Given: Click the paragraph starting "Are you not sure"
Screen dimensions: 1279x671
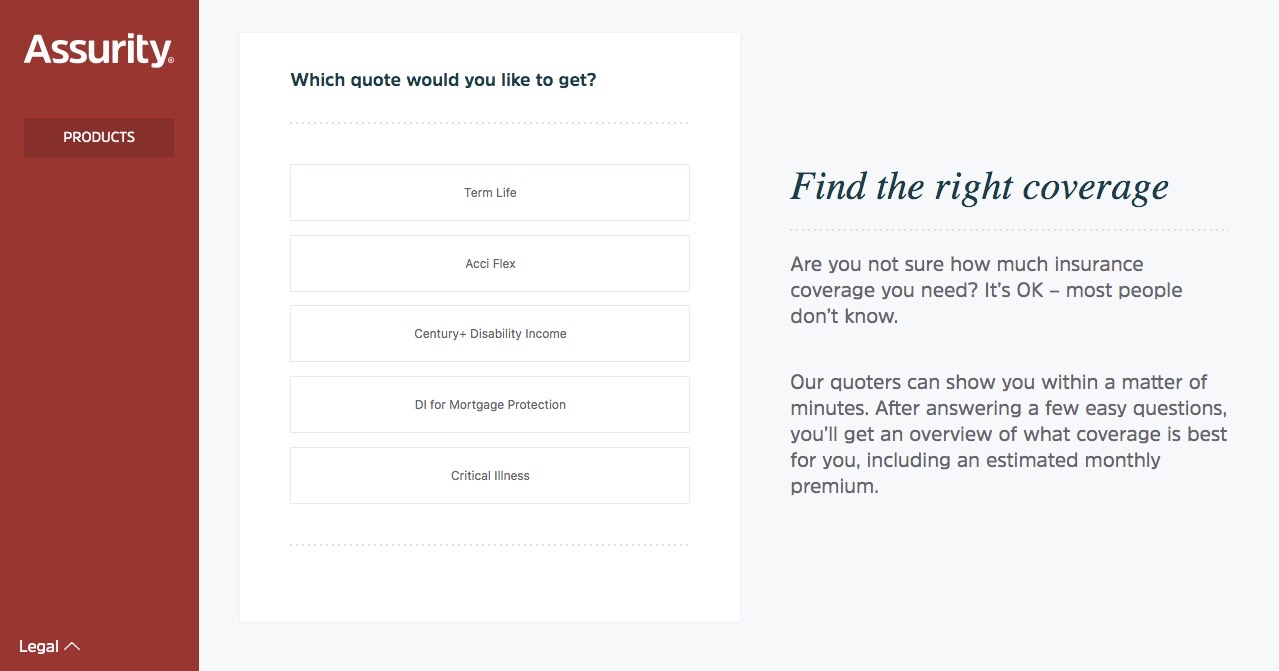Looking at the screenshot, I should 986,290.
